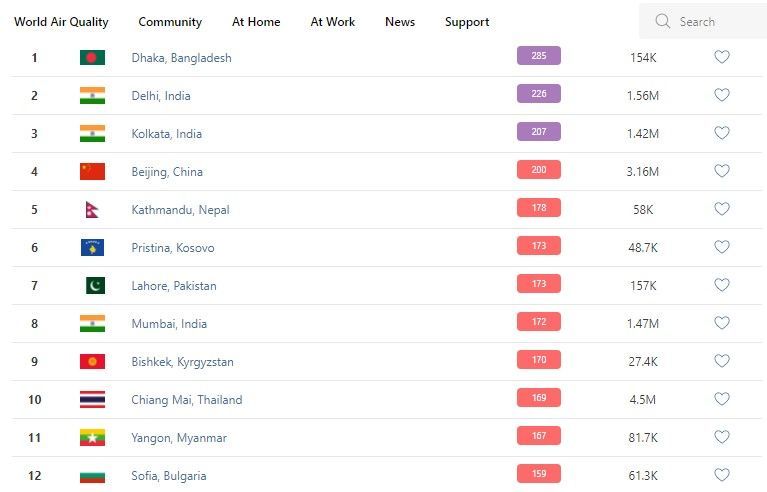Click the China flag icon

pyautogui.click(x=92, y=171)
